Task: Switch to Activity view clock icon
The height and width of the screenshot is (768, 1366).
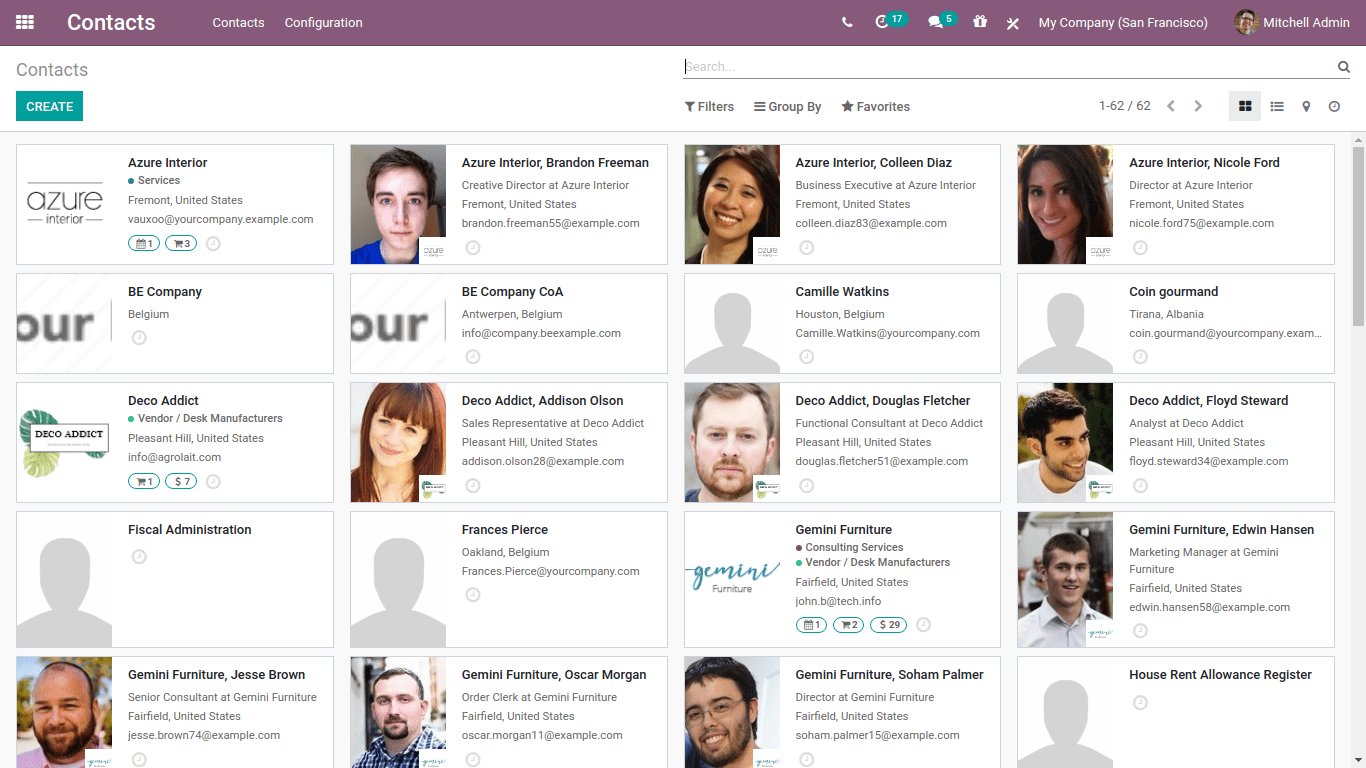Action: pyautogui.click(x=1334, y=106)
